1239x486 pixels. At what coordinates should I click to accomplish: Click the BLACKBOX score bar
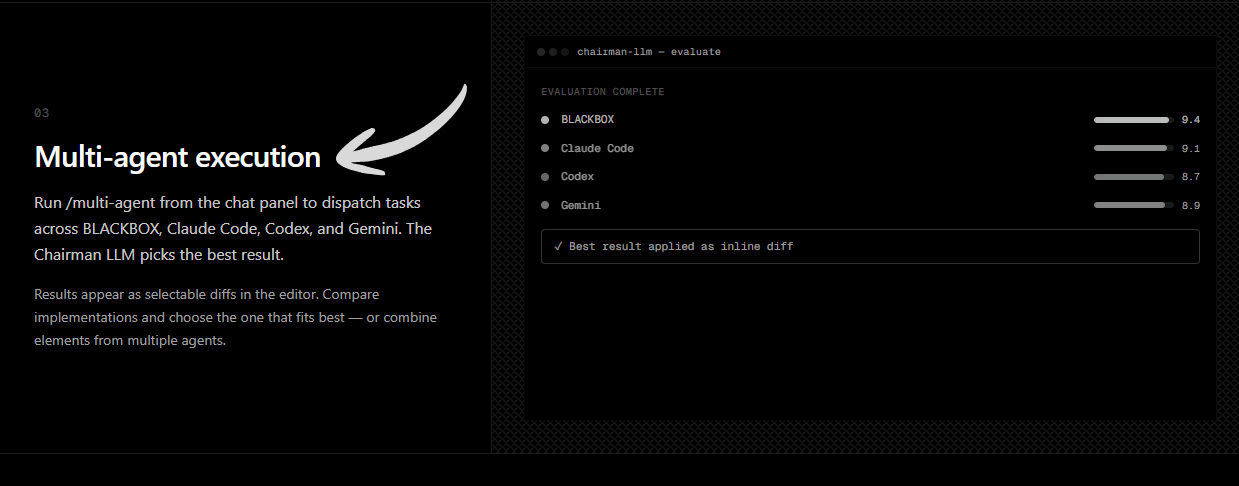pyautogui.click(x=1134, y=120)
